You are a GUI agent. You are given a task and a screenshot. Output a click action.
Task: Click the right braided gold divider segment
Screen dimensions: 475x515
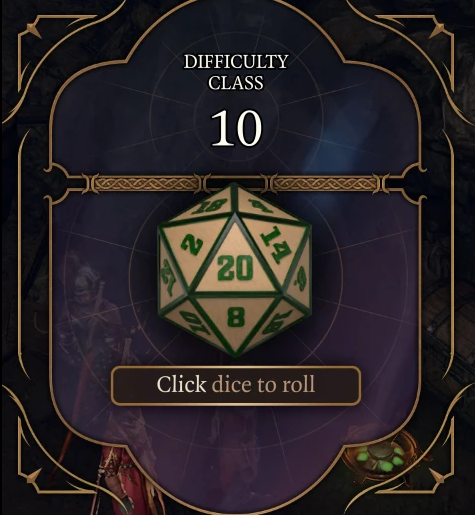pyautogui.click(x=325, y=184)
